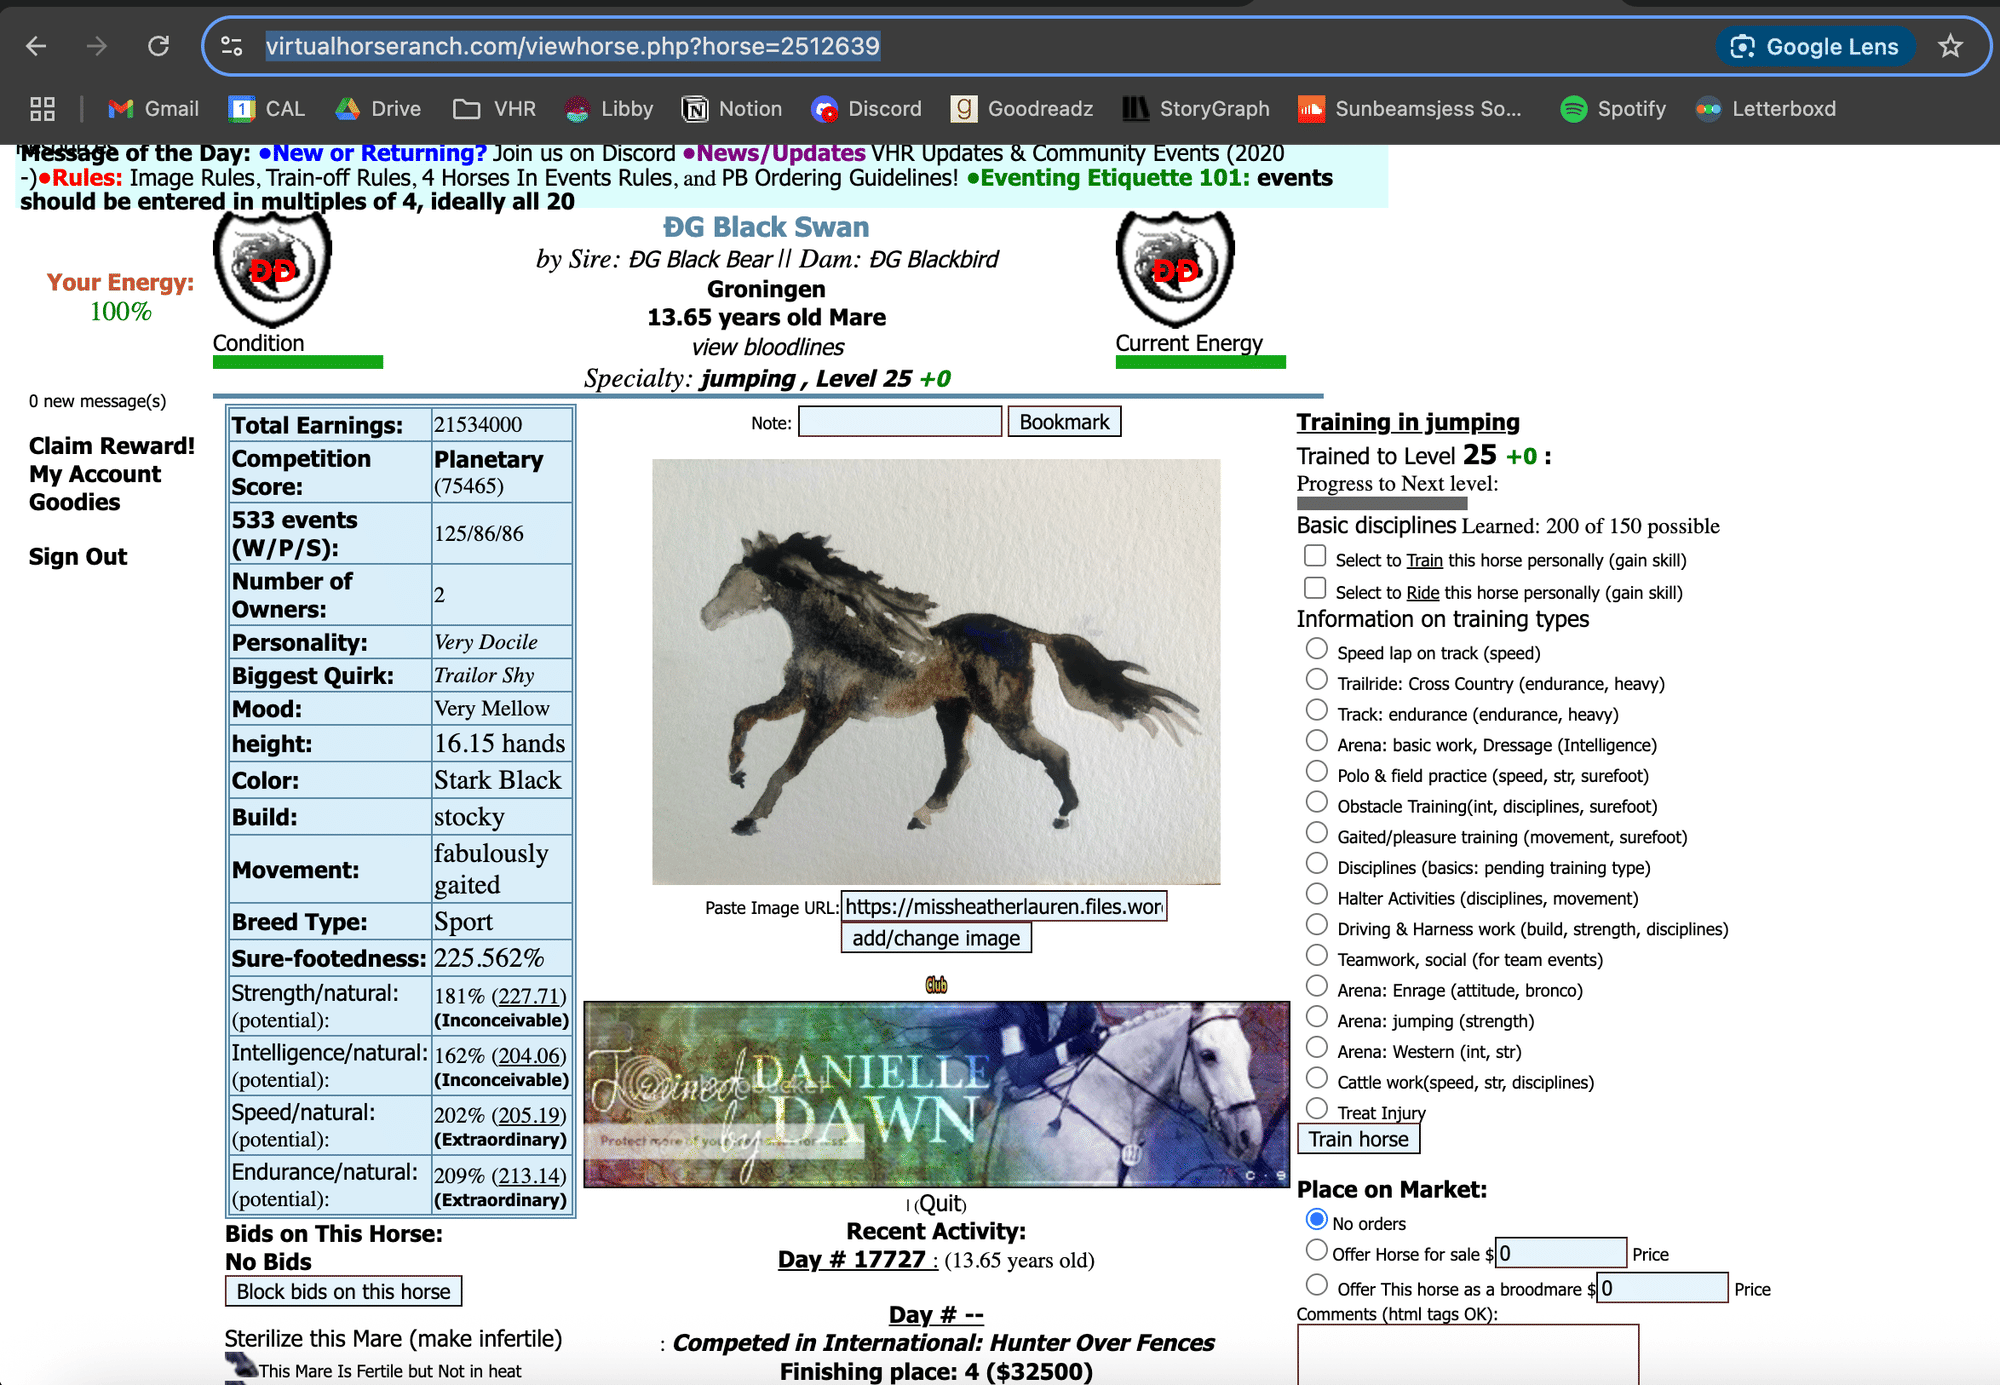
Task: Click the DD shield crest above Condition
Action: [x=272, y=269]
